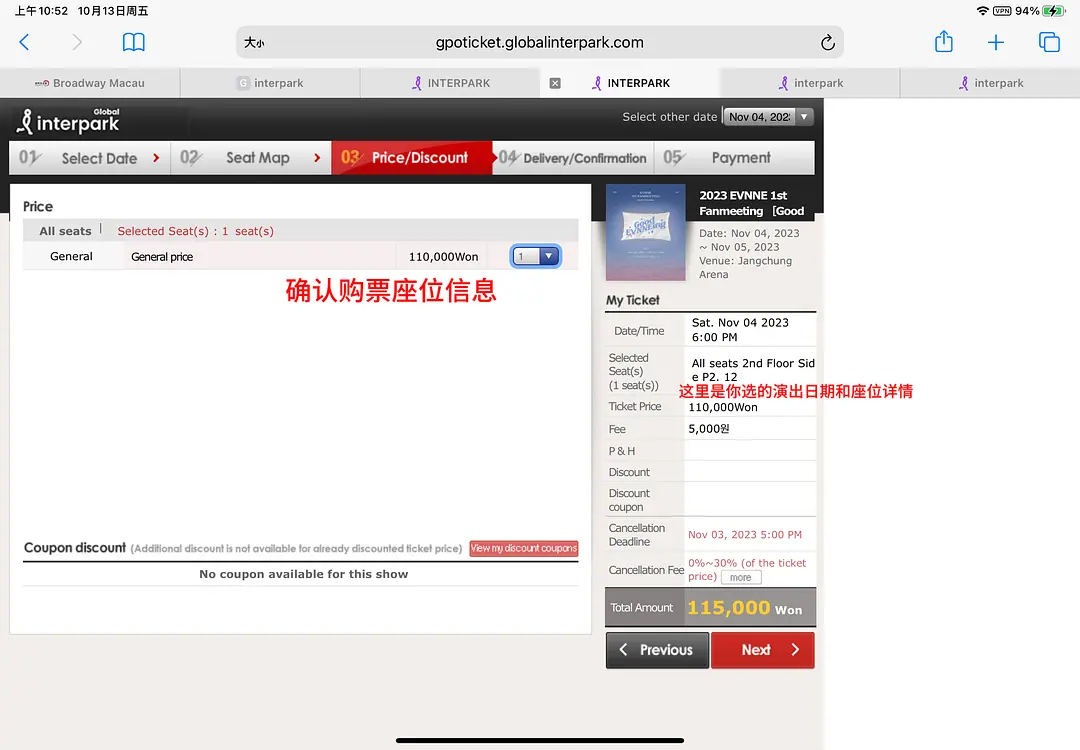1080x750 pixels.
Task: Go to step 01 Select Date
Action: 90,158
